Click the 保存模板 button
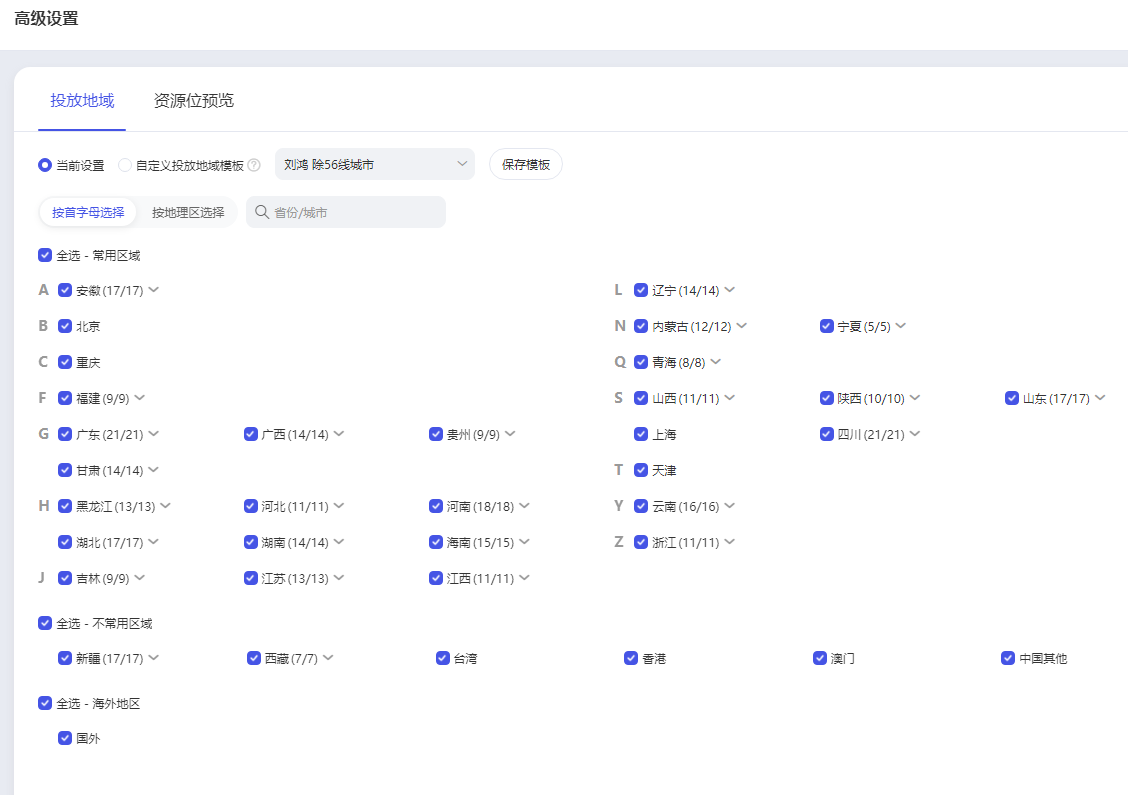1128x795 pixels. click(x=526, y=164)
